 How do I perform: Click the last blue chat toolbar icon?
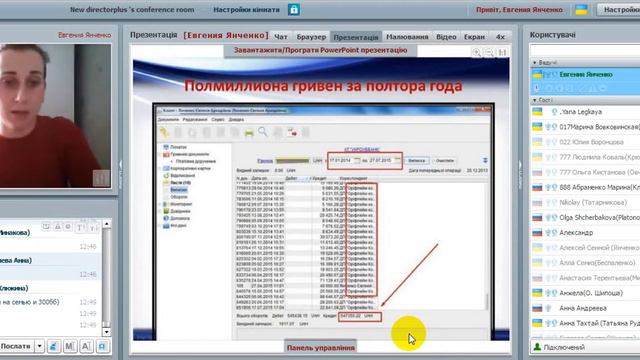click(102, 347)
